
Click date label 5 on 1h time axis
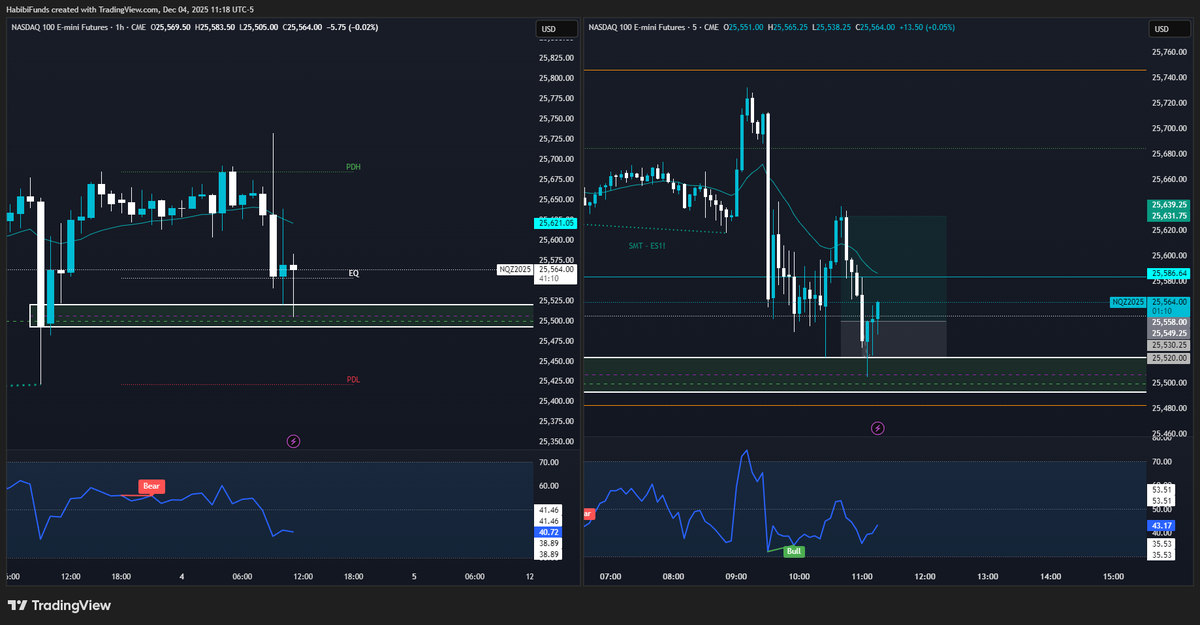click(414, 577)
